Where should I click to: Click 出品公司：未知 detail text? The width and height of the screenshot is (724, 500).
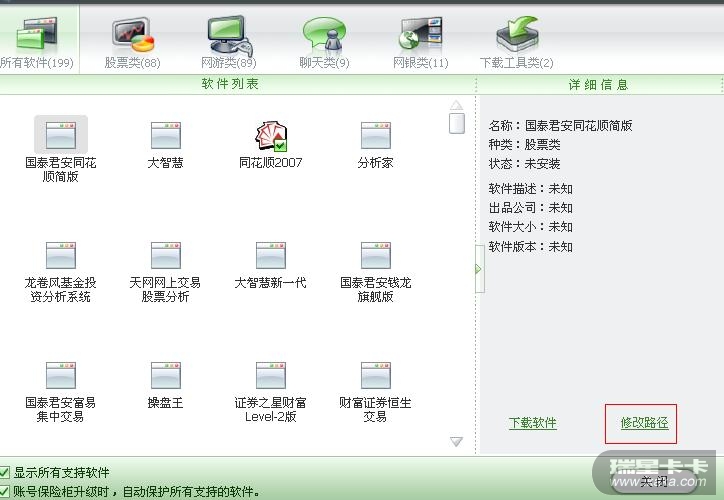tap(531, 208)
